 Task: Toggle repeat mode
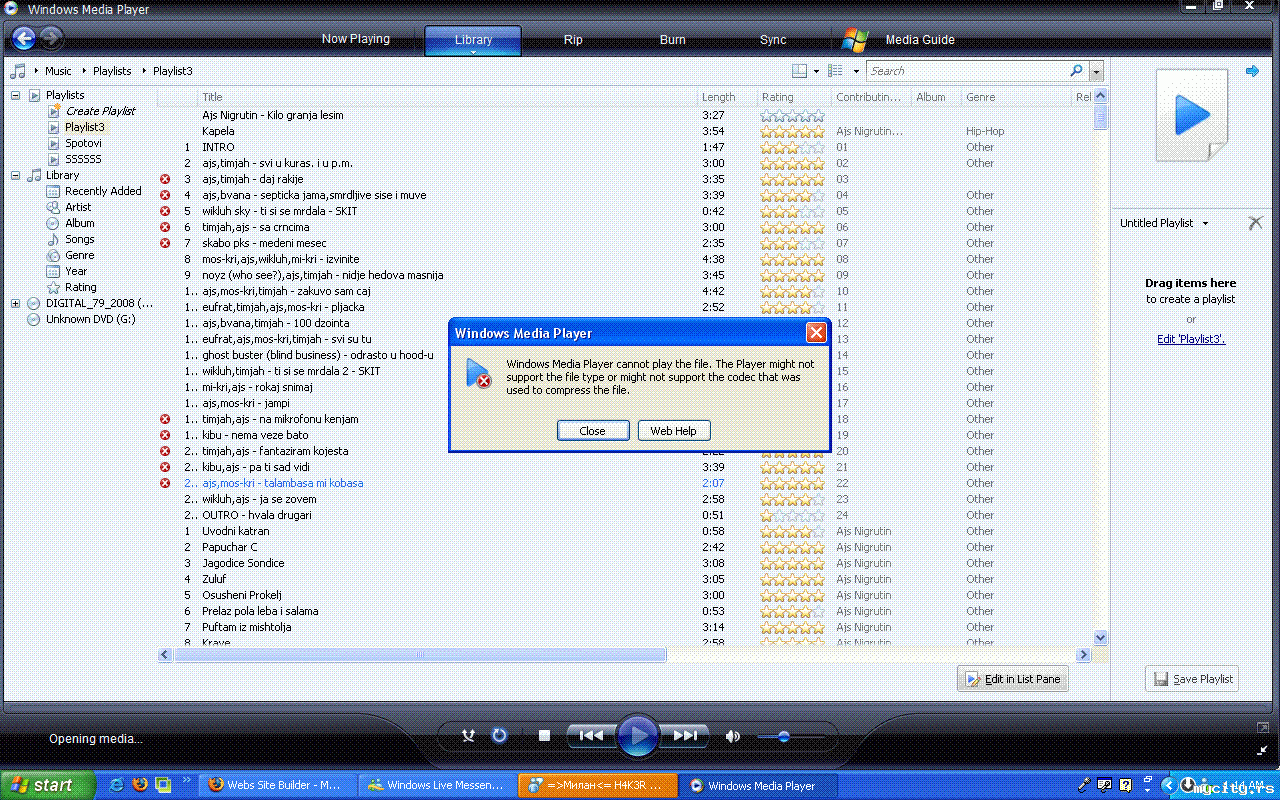[x=500, y=736]
